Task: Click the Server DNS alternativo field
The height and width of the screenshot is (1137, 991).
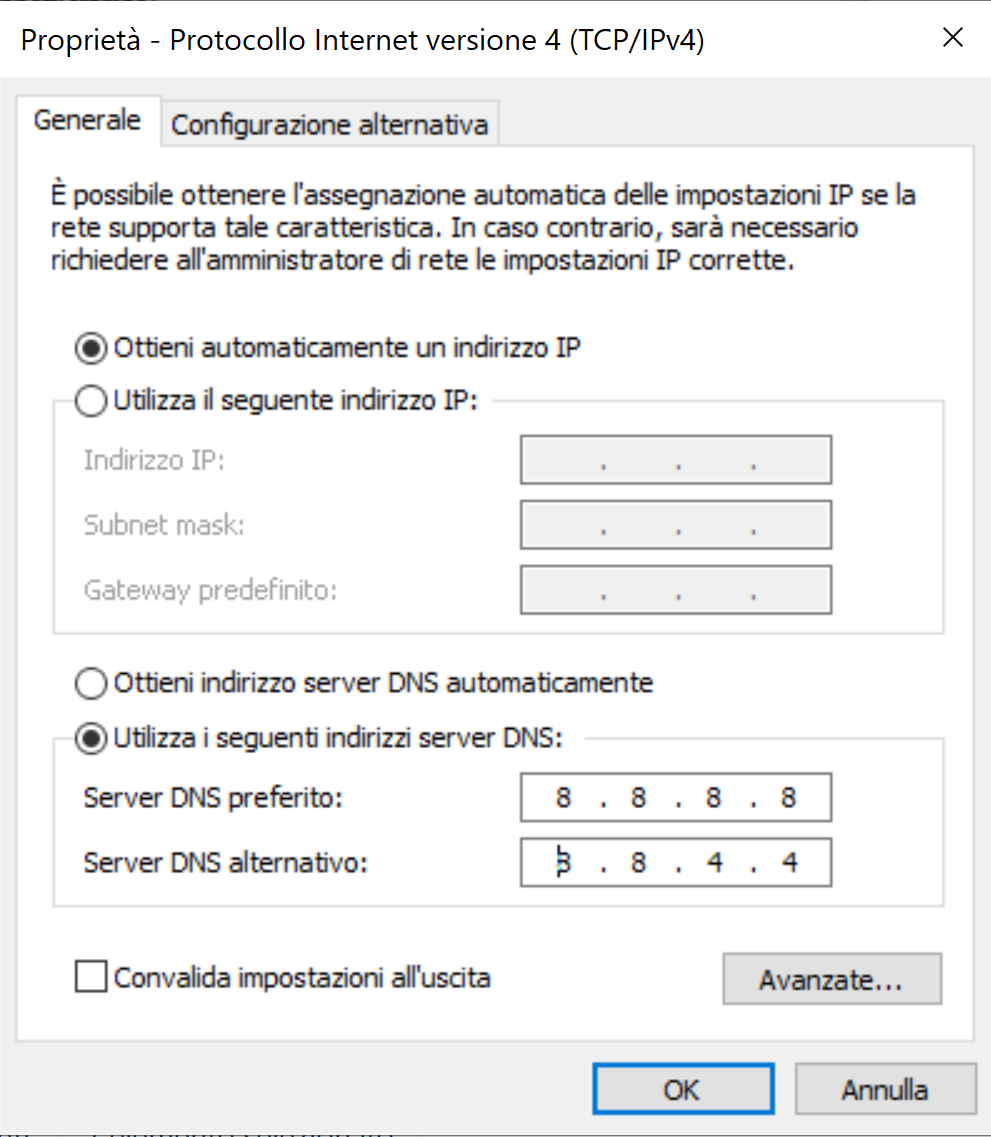Action: pos(676,862)
